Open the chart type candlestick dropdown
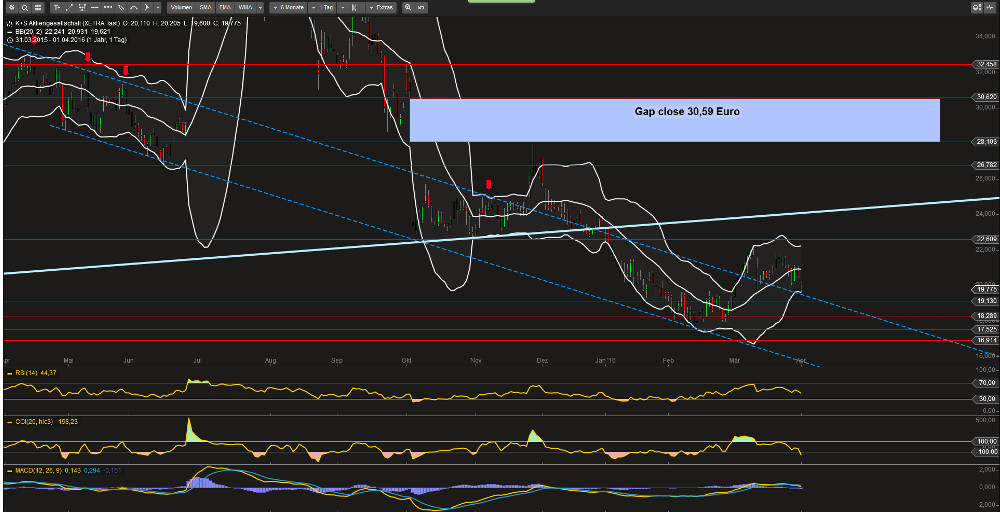Image resolution: width=1000 pixels, height=512 pixels. 351,8
